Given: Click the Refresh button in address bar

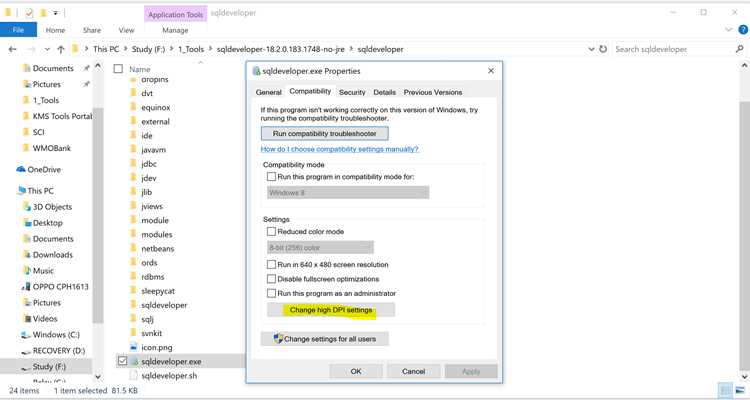Looking at the screenshot, I should [603, 49].
